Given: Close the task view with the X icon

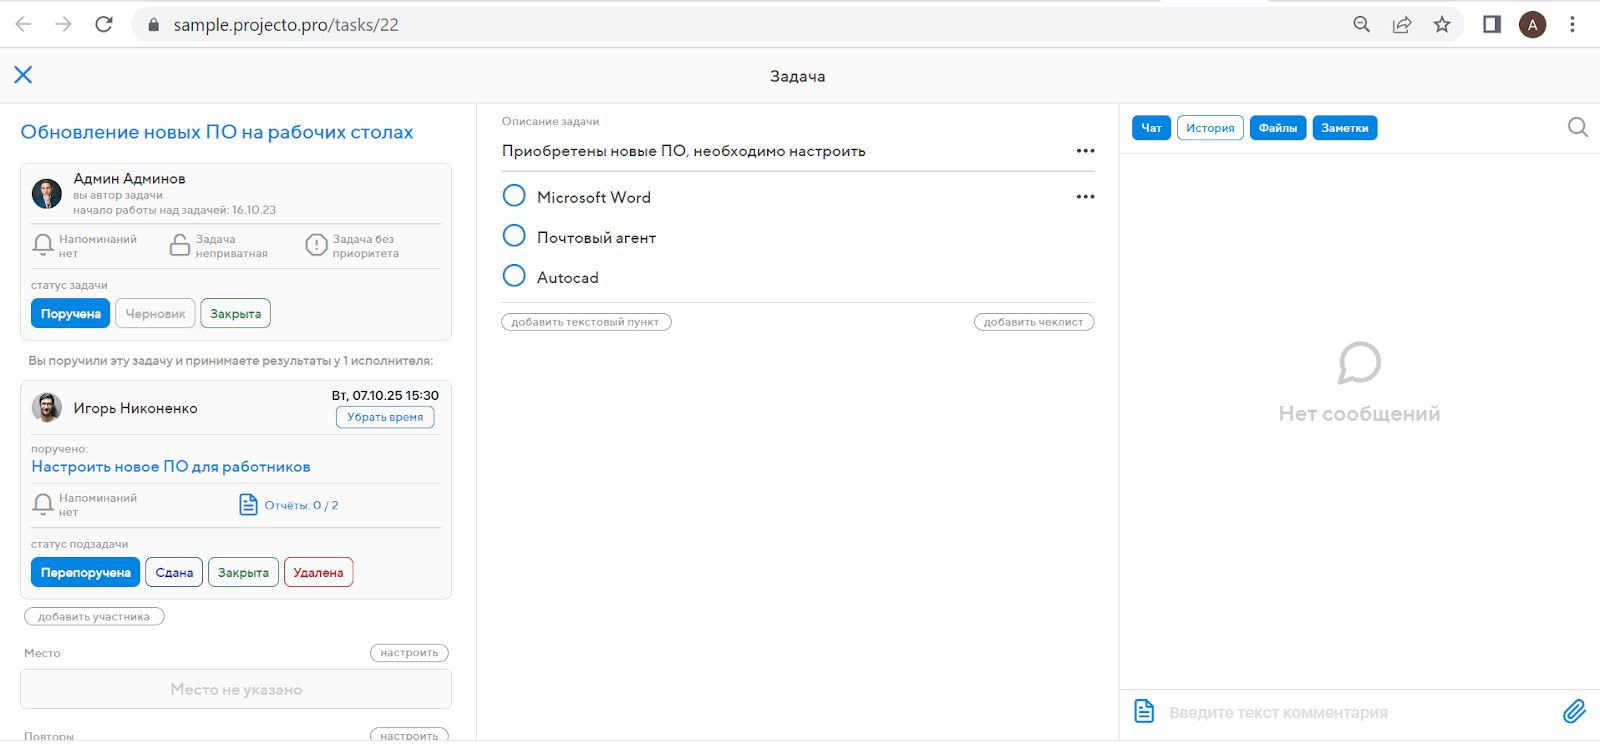Looking at the screenshot, I should 23,75.
